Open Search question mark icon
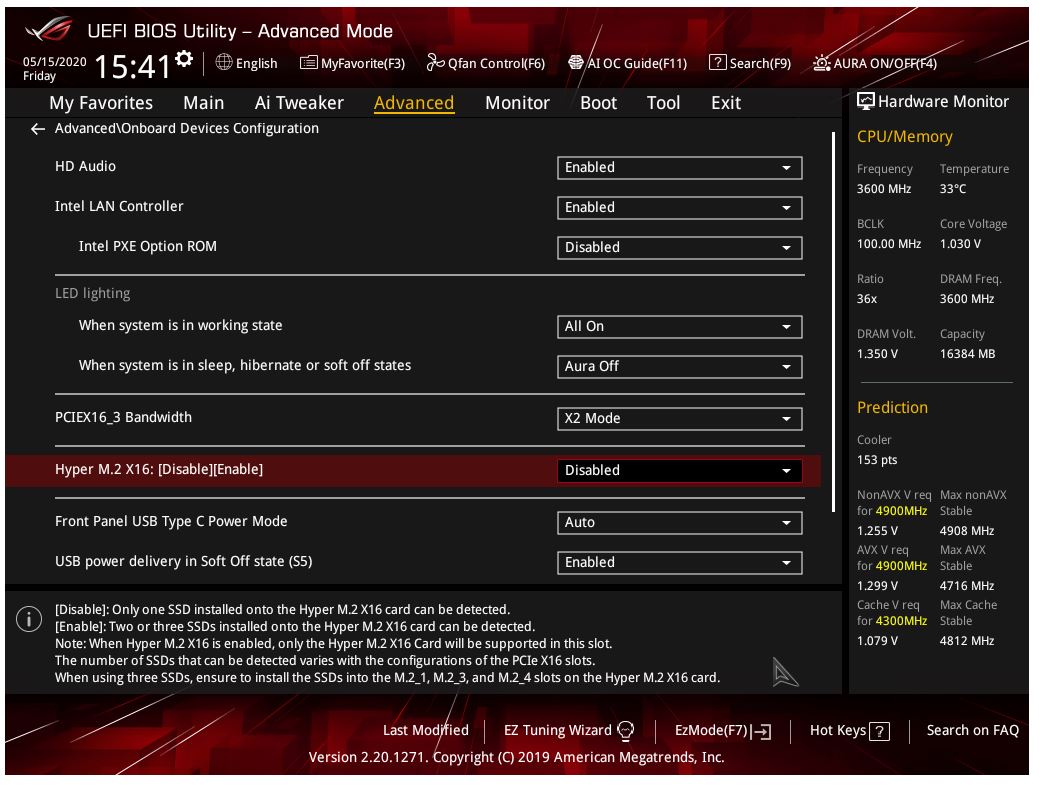Screen dimensions: 1039x791 point(717,62)
